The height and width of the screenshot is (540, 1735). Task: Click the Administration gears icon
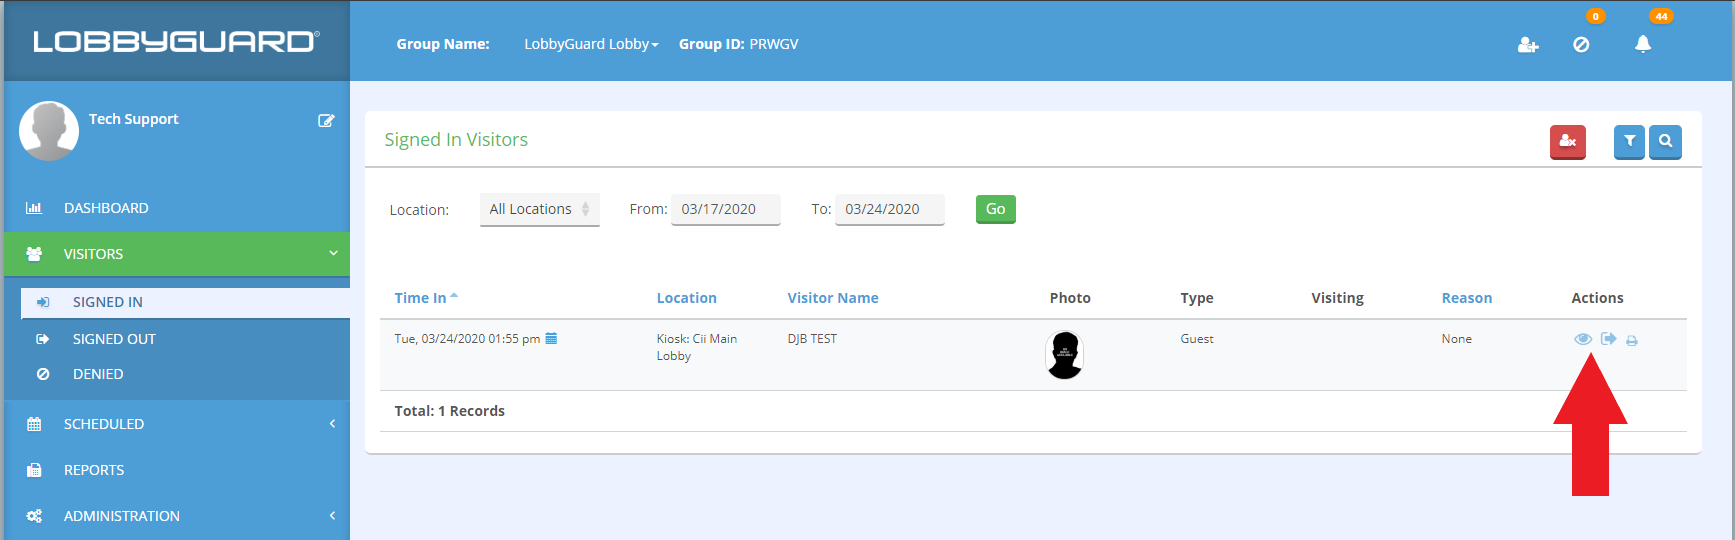coord(34,516)
